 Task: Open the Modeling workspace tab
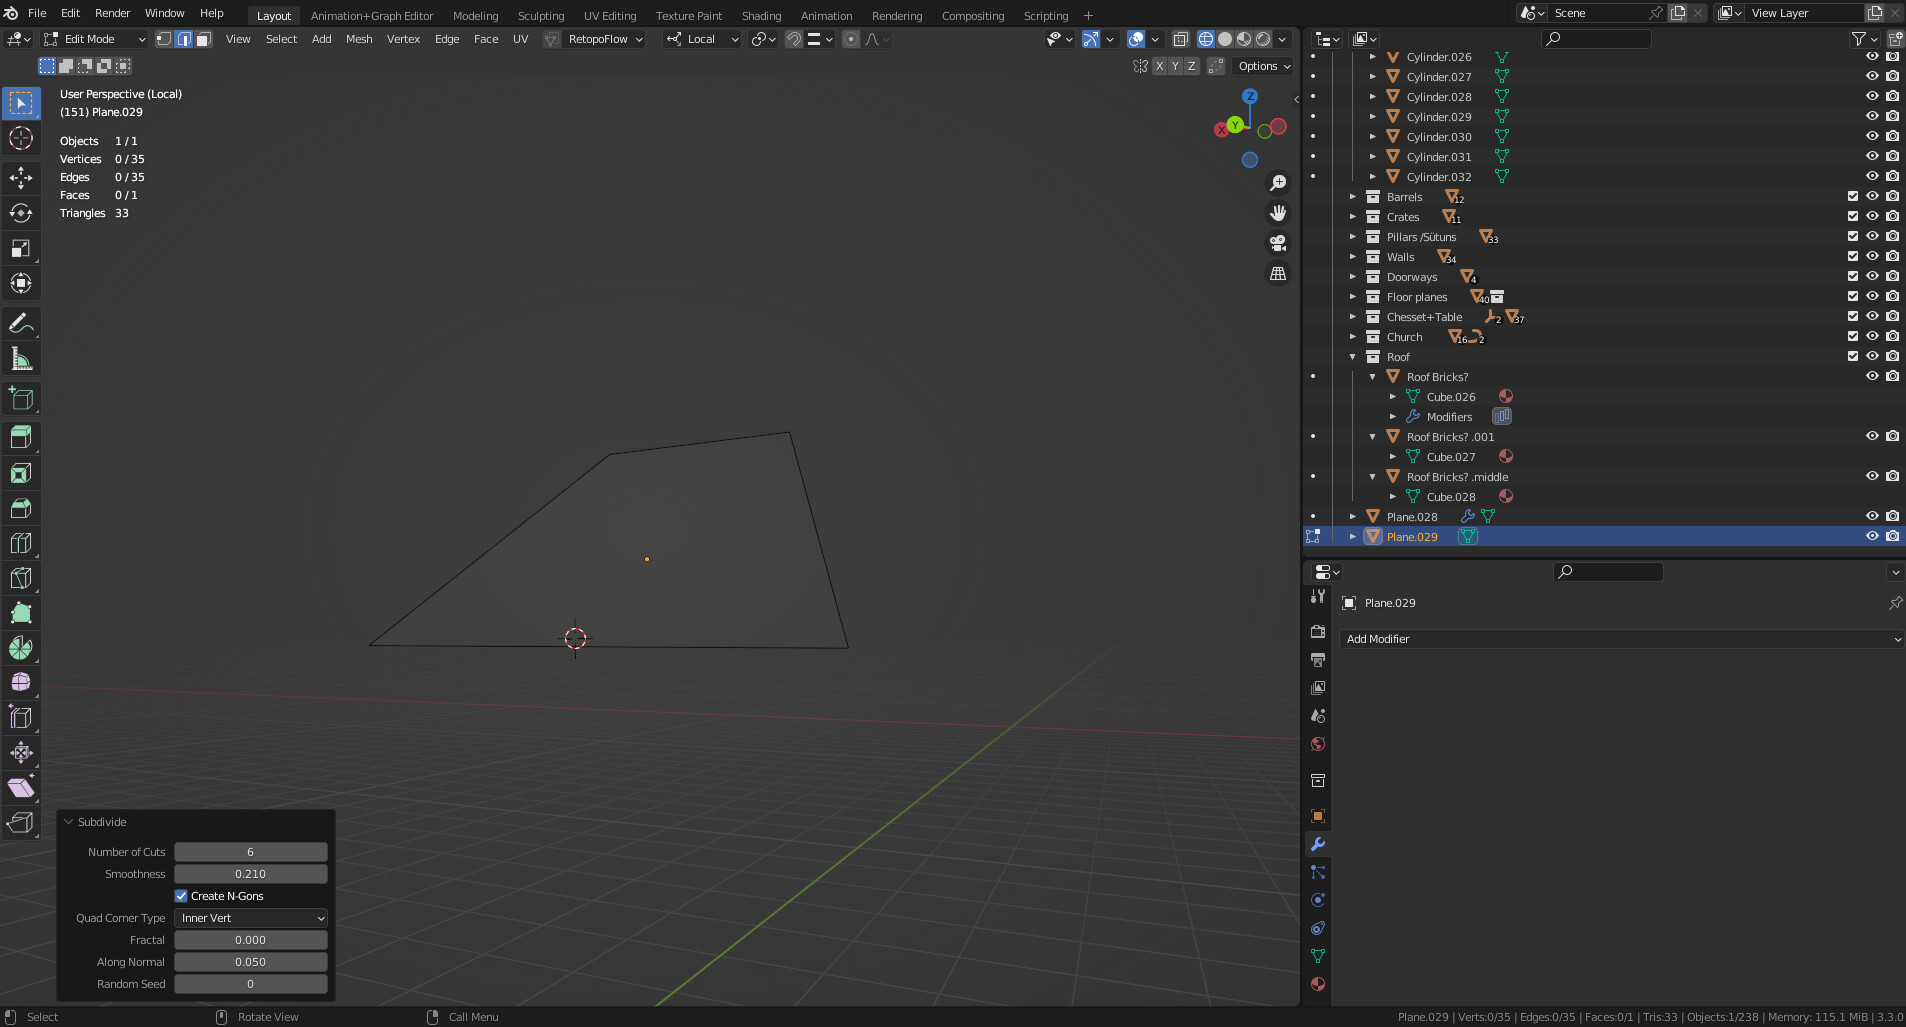click(x=475, y=15)
